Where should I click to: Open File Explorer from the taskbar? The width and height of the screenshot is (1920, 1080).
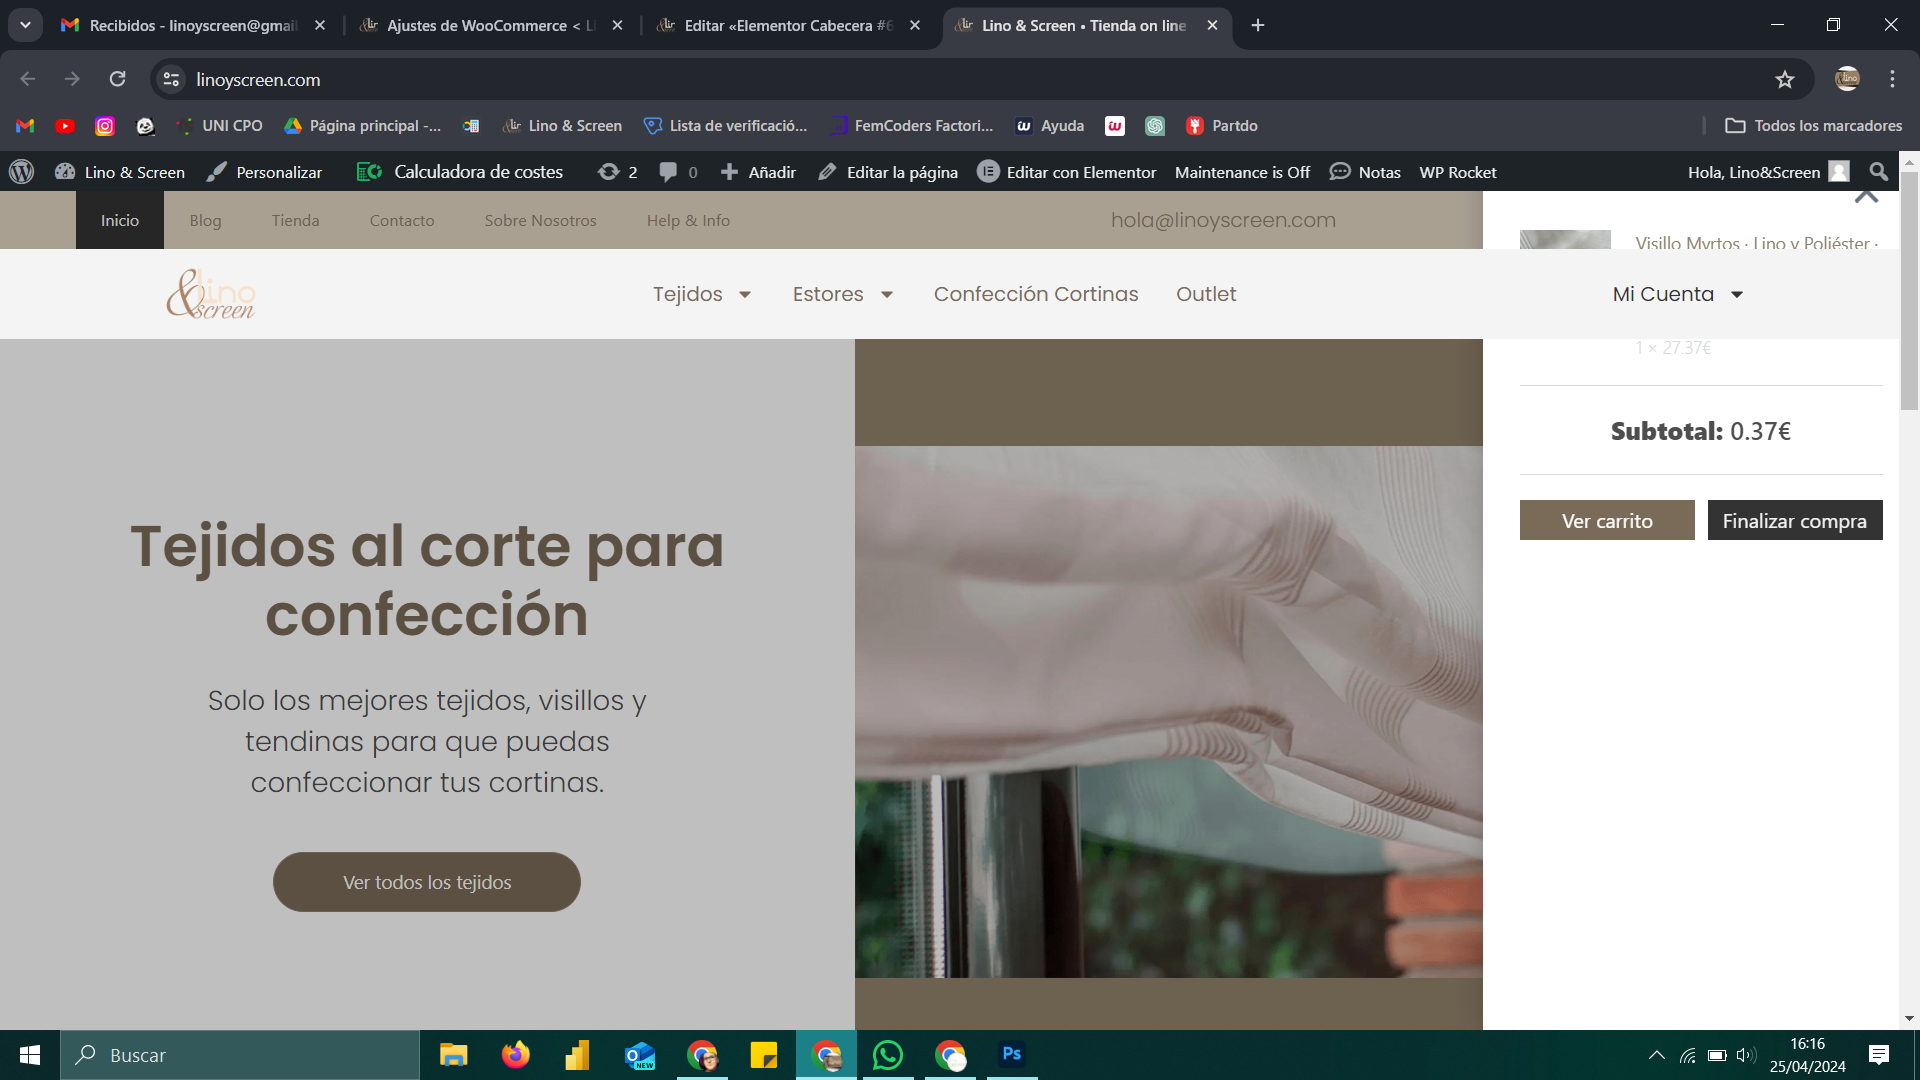tap(454, 1055)
